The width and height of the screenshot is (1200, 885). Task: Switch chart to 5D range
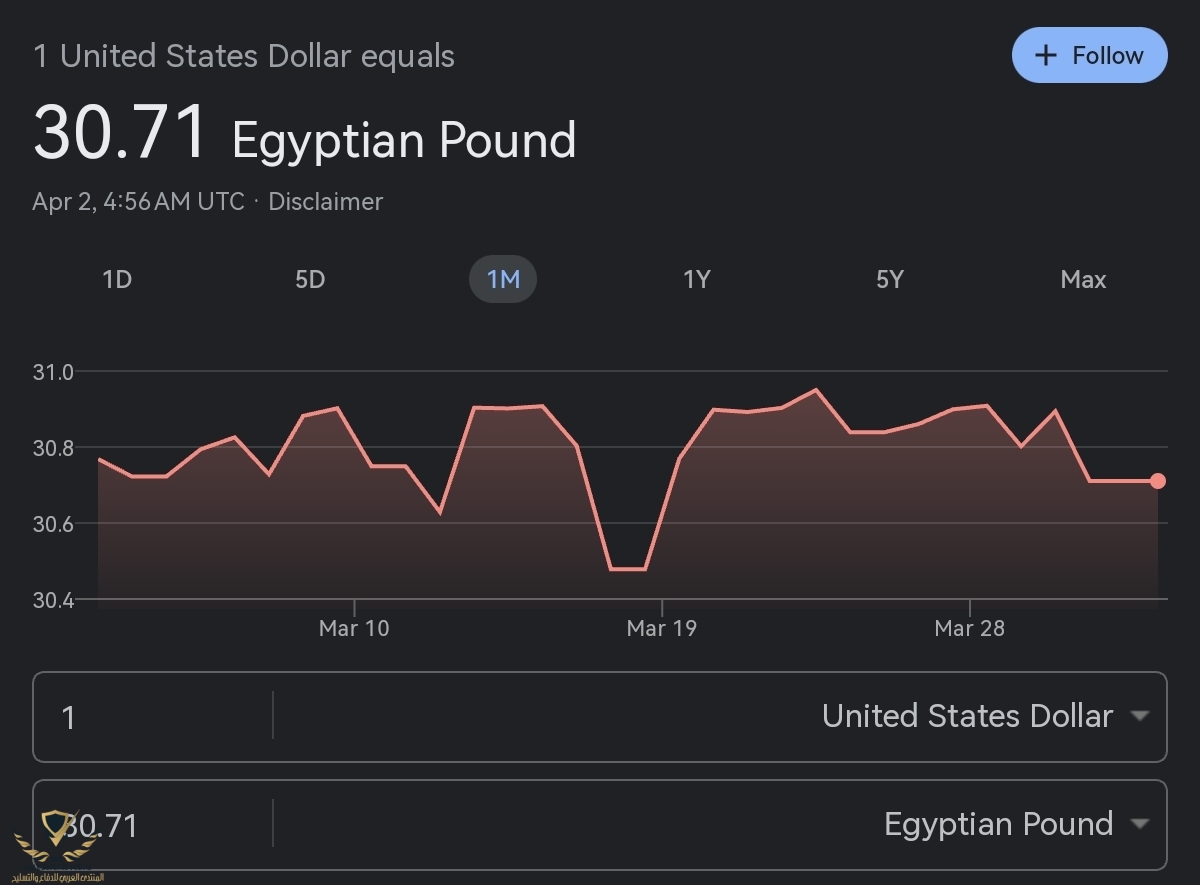pyautogui.click(x=310, y=279)
